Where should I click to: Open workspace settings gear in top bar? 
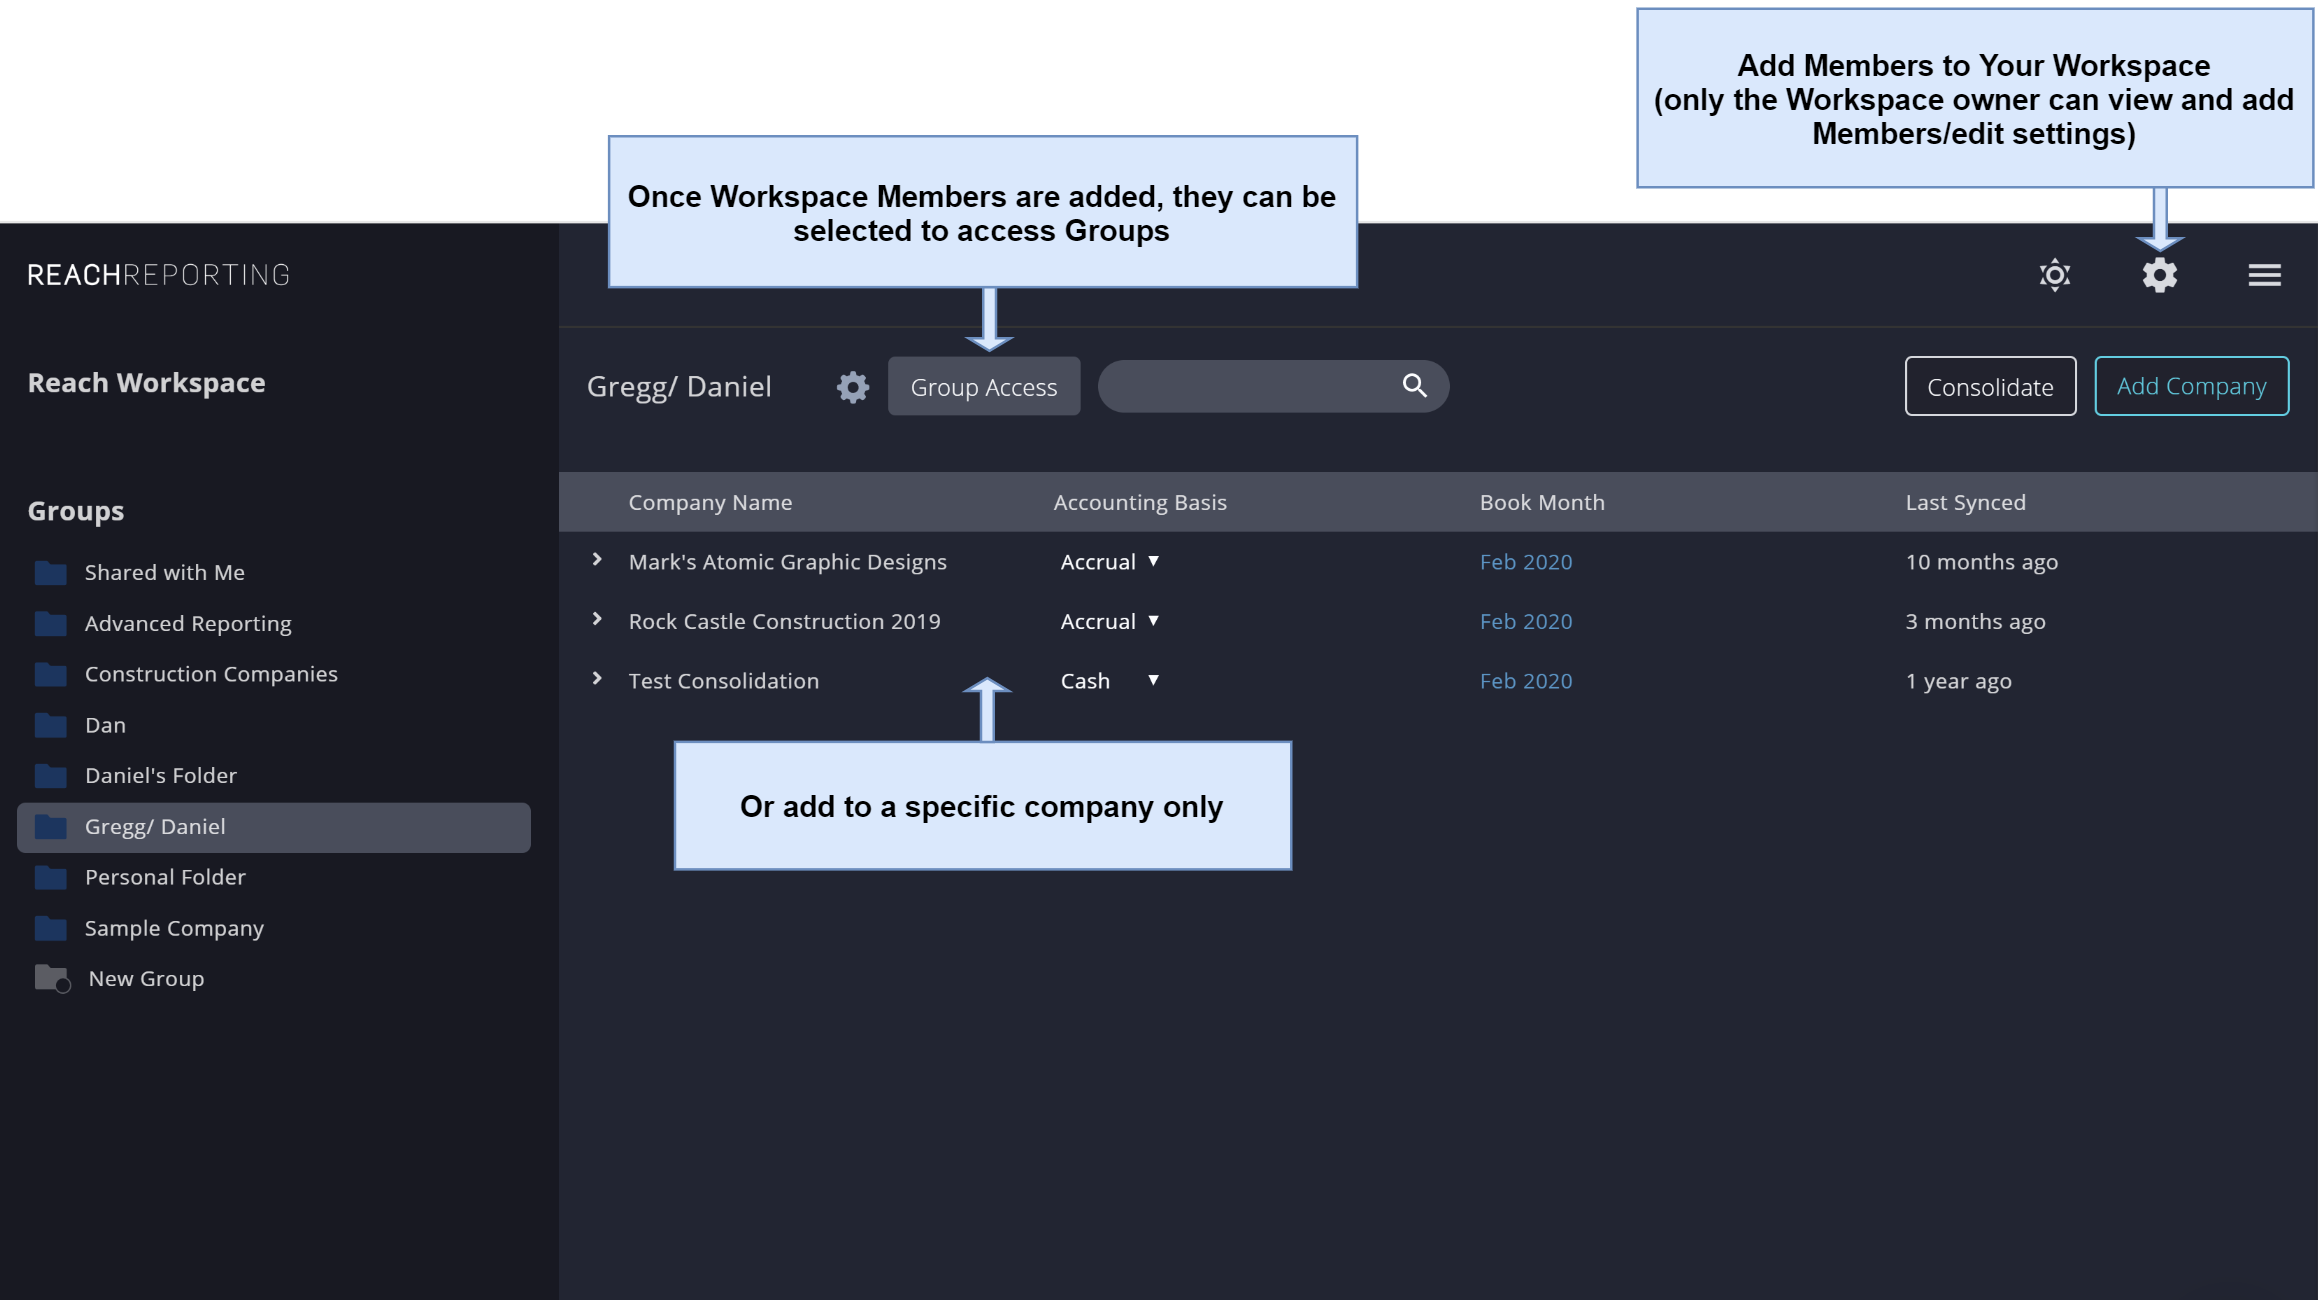(2160, 275)
